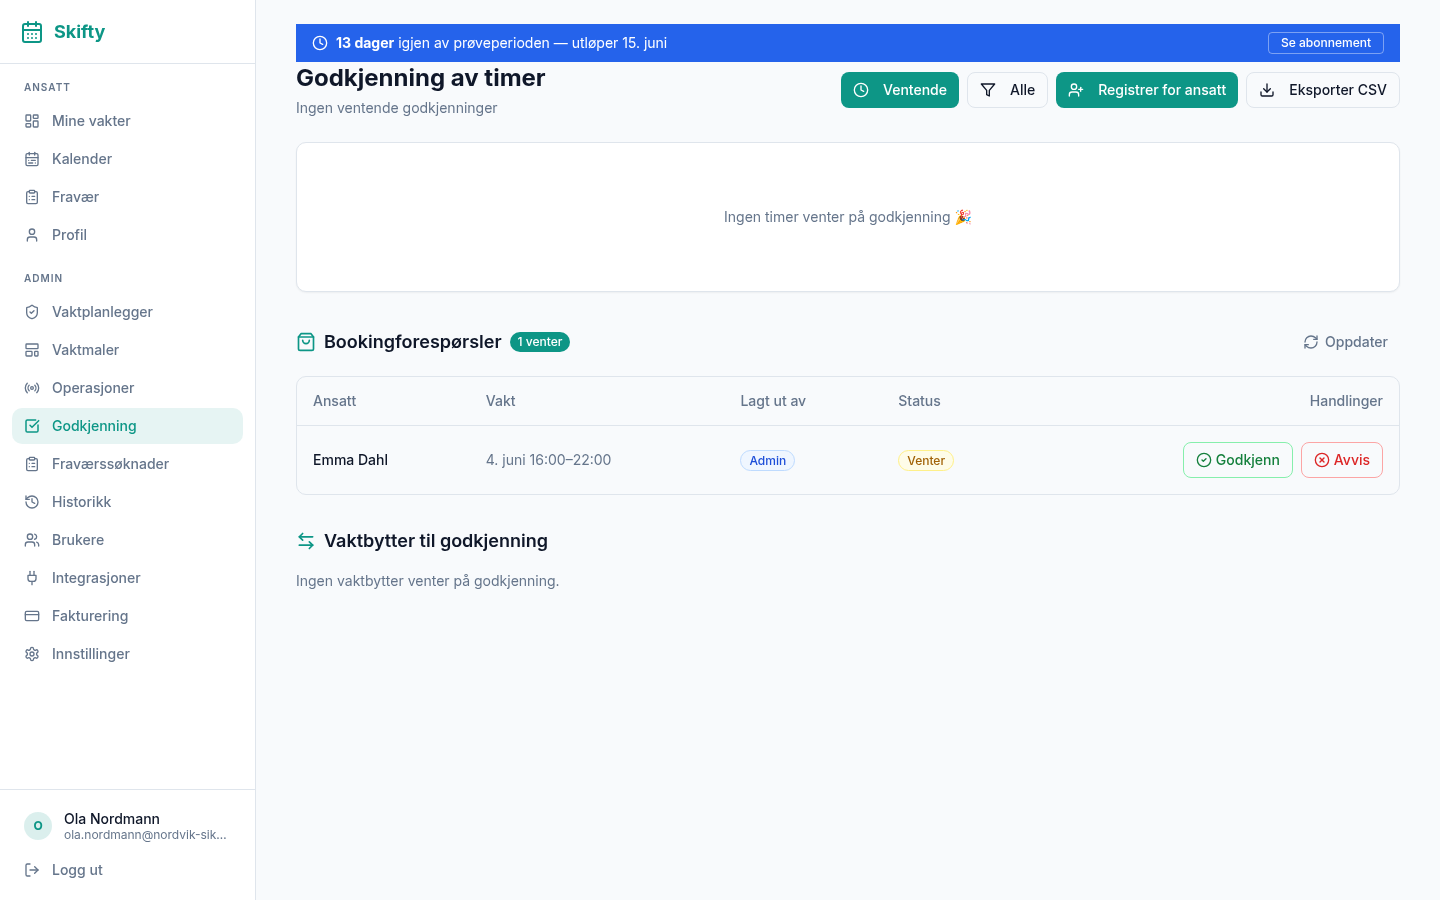This screenshot has width=1440, height=900.
Task: Click the Profil person icon
Action: [x=32, y=235]
